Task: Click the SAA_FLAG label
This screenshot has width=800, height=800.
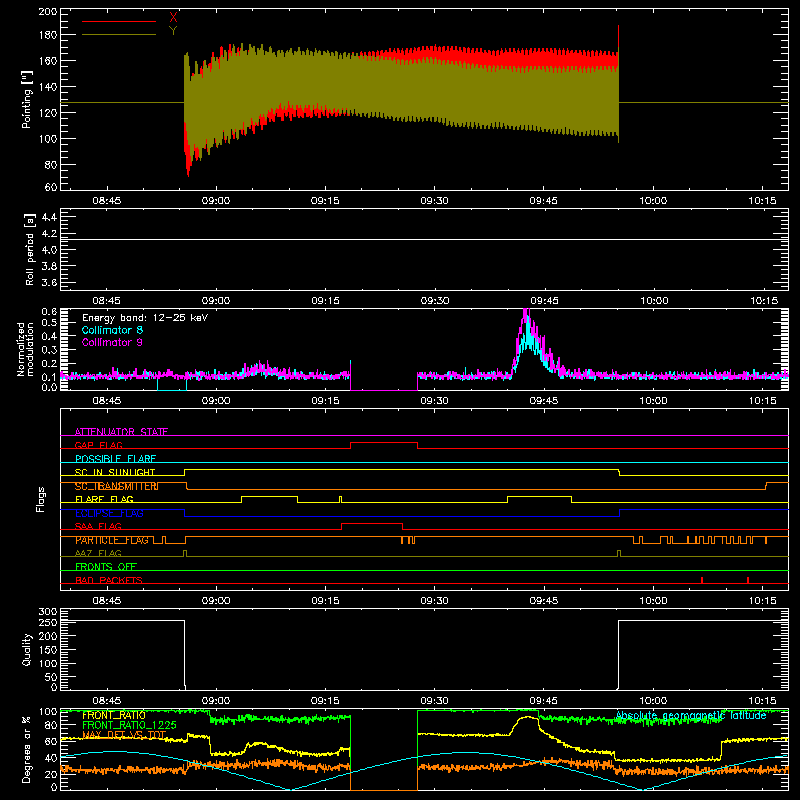Action: [98, 526]
